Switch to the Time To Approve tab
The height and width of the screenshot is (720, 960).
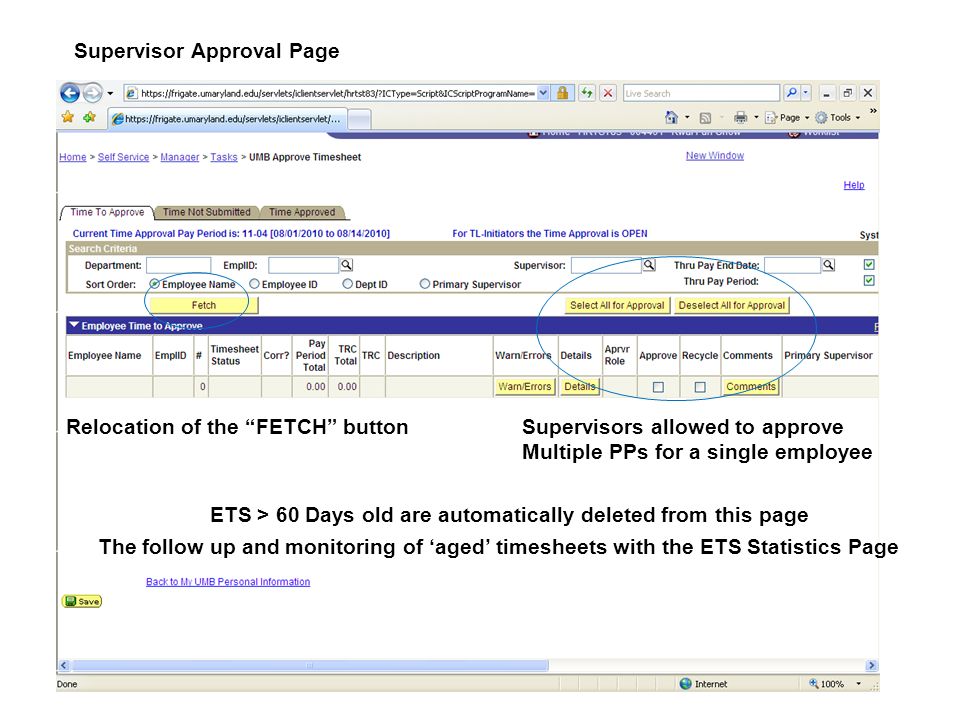pyautogui.click(x=107, y=212)
